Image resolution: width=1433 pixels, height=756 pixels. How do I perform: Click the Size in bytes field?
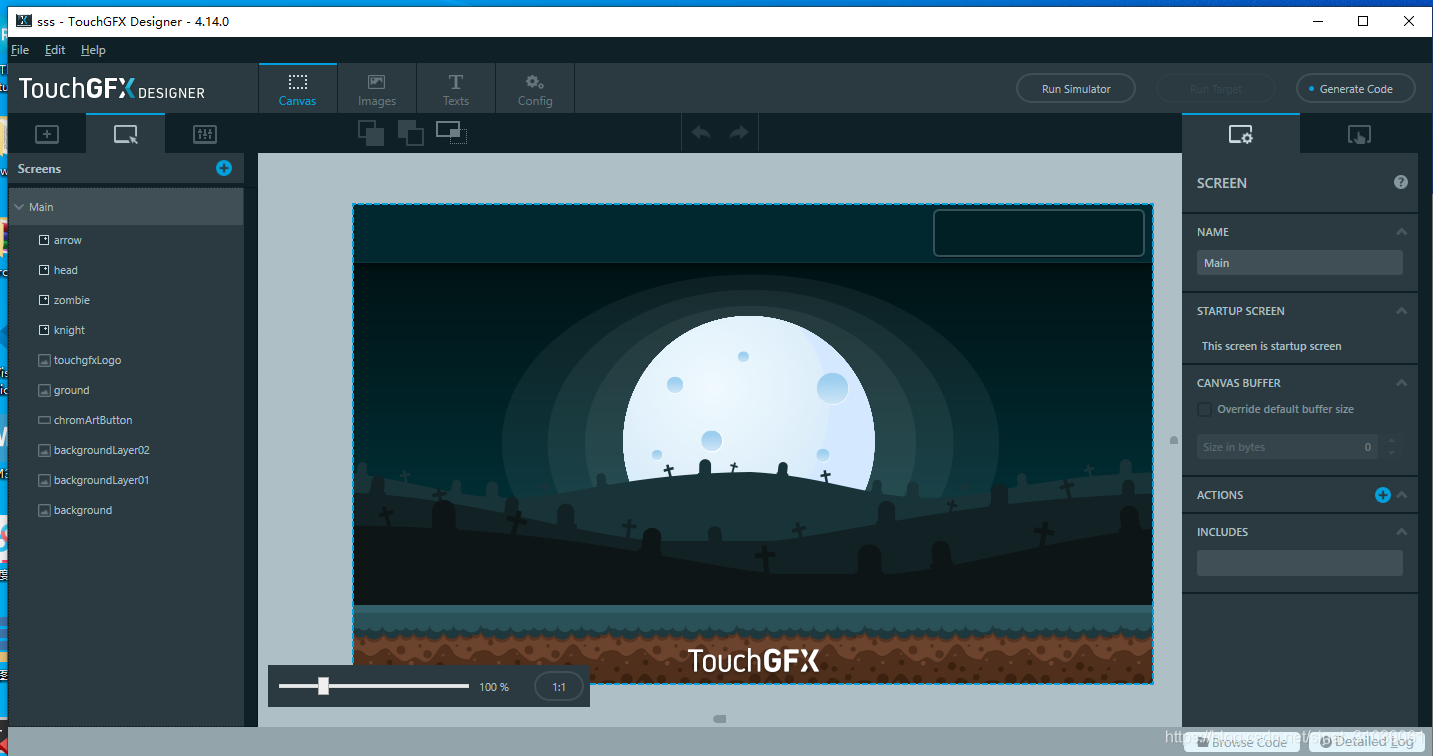click(1288, 447)
